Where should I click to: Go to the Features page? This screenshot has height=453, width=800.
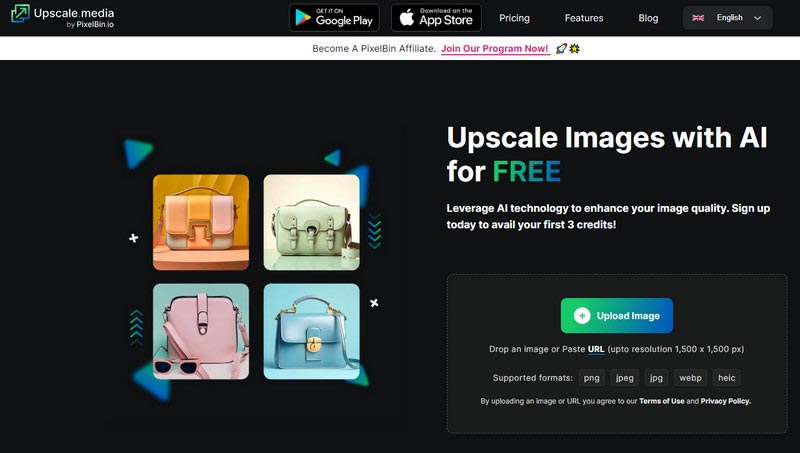click(584, 18)
